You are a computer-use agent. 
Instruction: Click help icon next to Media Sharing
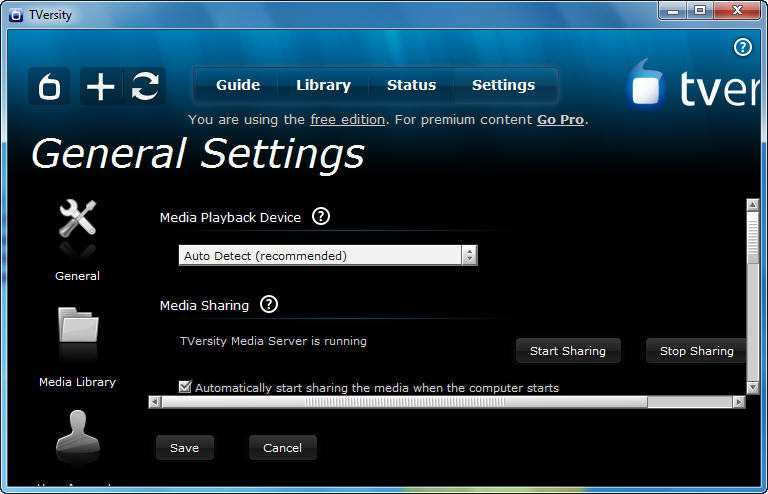tap(269, 304)
